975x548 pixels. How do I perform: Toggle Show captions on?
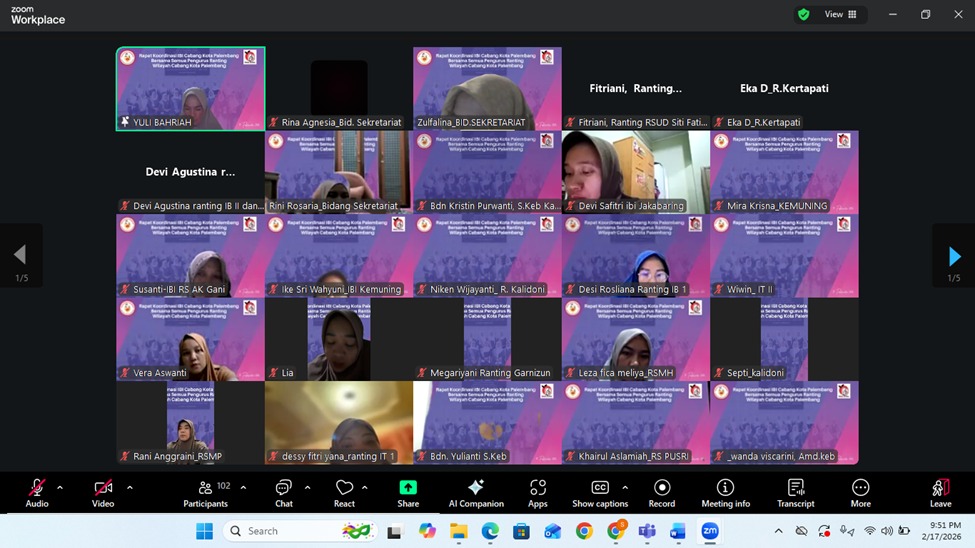coord(600,492)
